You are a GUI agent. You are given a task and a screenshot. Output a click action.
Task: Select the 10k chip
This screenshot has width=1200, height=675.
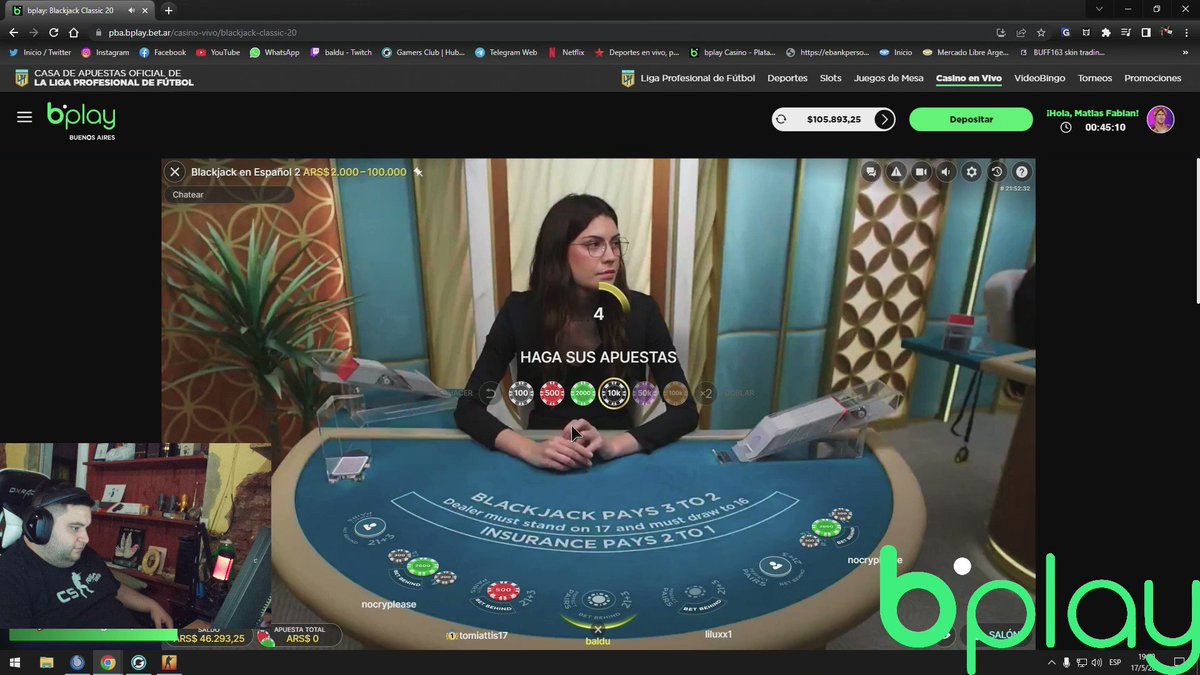614,394
